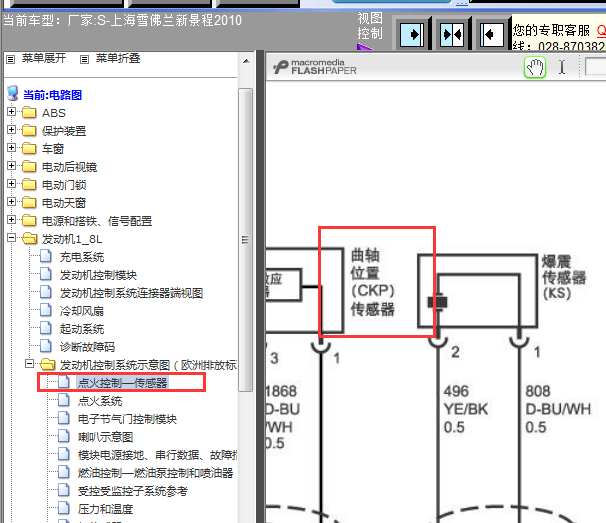Click the document icon beside 起动系统
Screen dimensions: 606x523
46,329
